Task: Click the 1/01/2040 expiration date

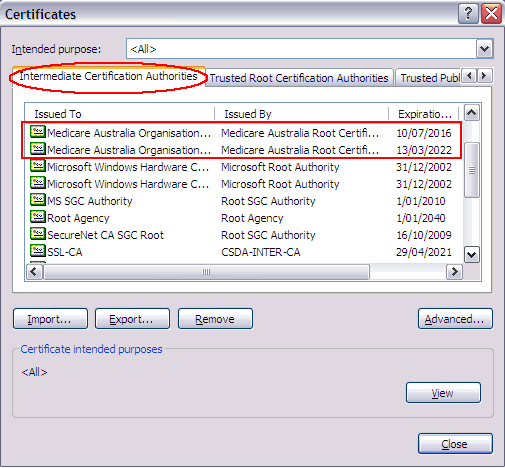Action: click(x=421, y=218)
